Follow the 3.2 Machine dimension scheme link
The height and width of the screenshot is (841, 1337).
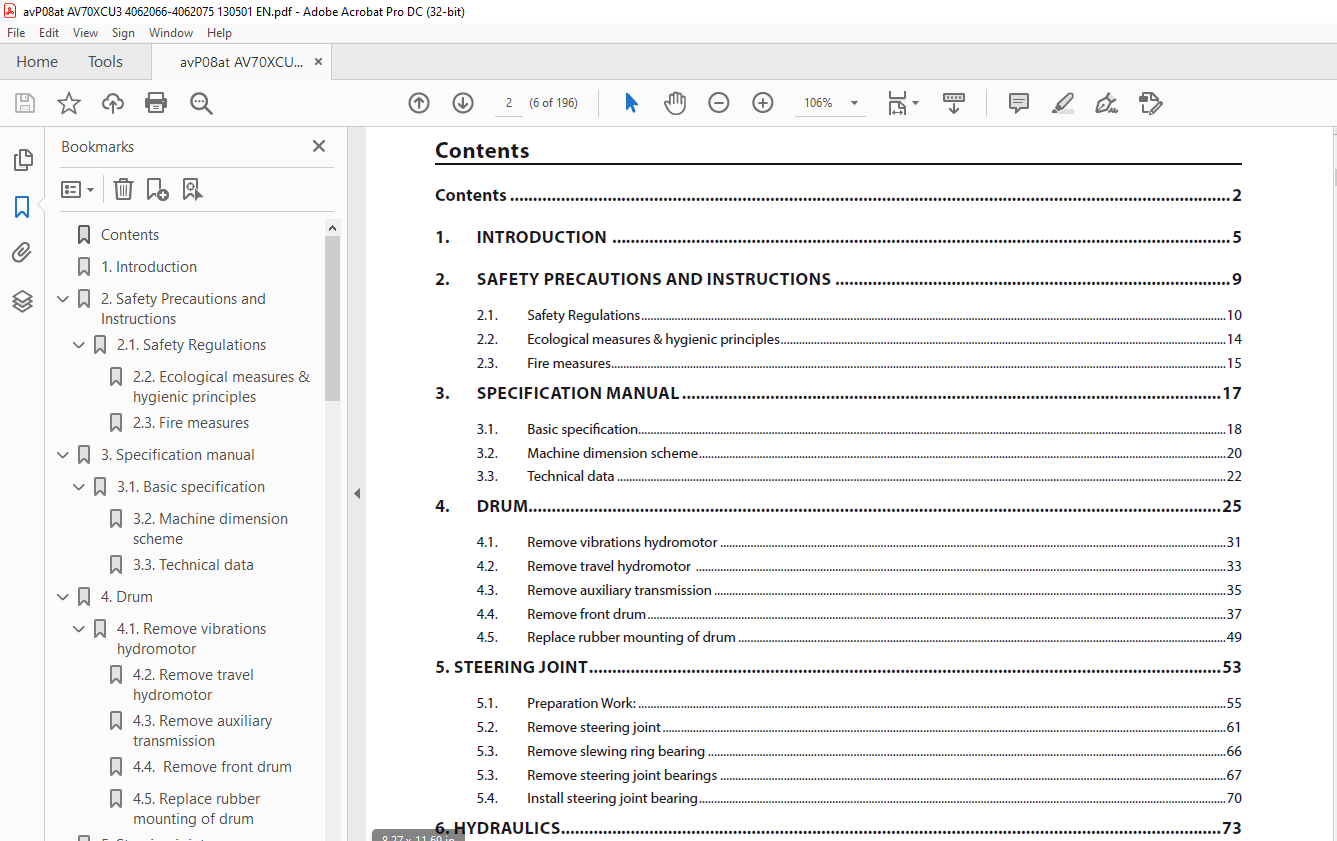[859, 453]
